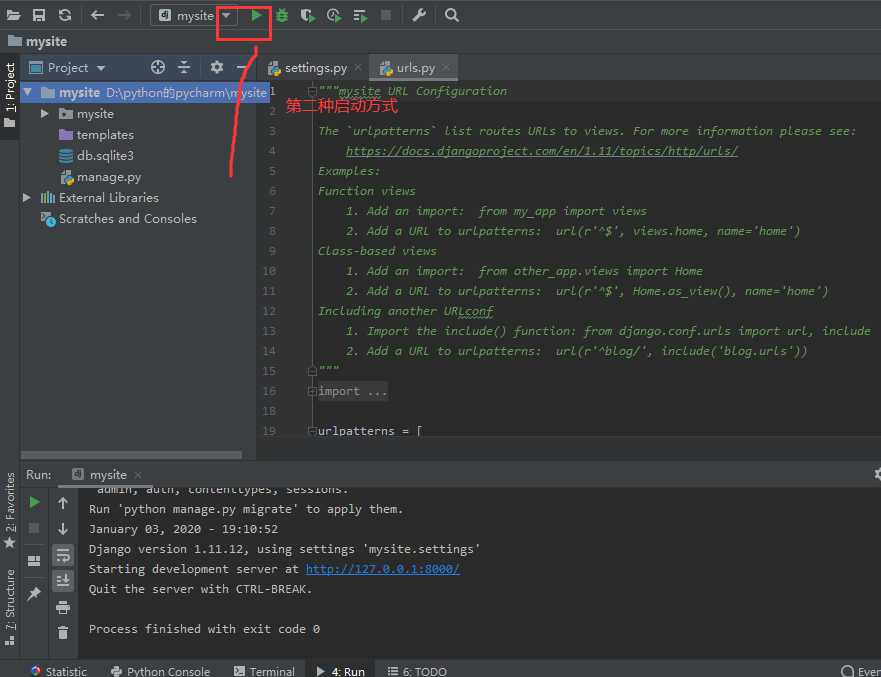The image size is (881, 677).
Task: Close the urls.py tab
Action: (446, 67)
